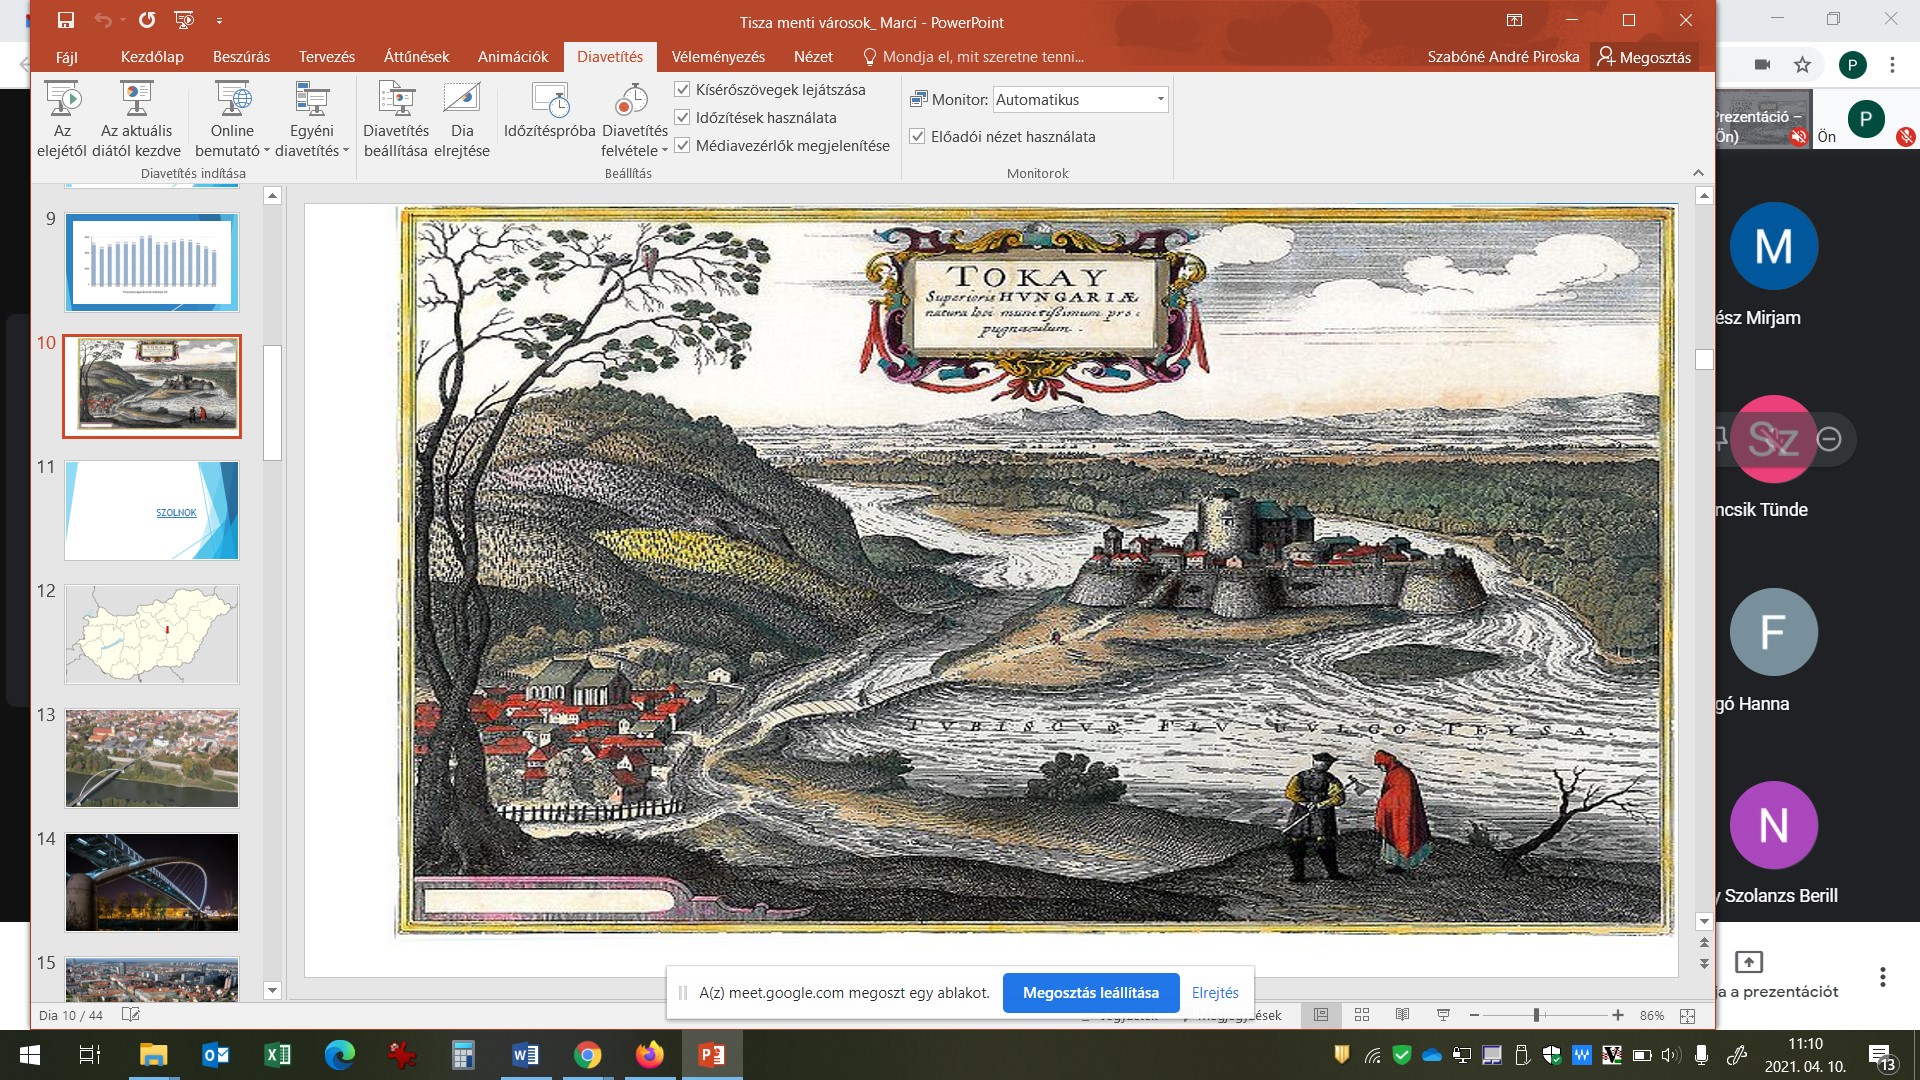Open the Windows notification center icon

1880,1056
